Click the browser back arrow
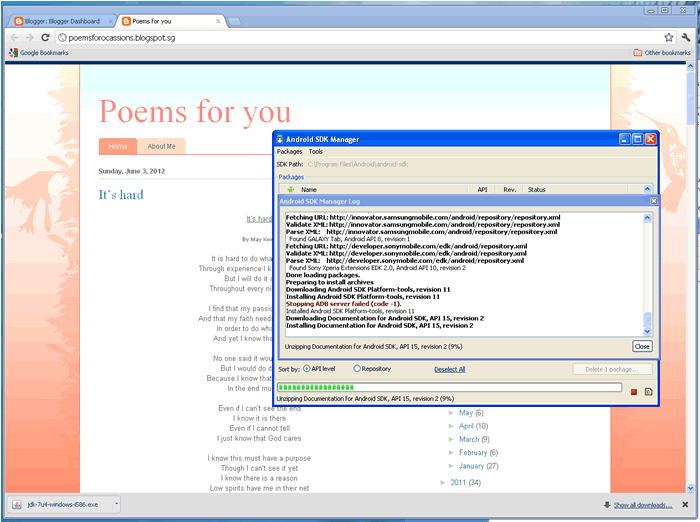The width and height of the screenshot is (700, 522). pos(14,38)
